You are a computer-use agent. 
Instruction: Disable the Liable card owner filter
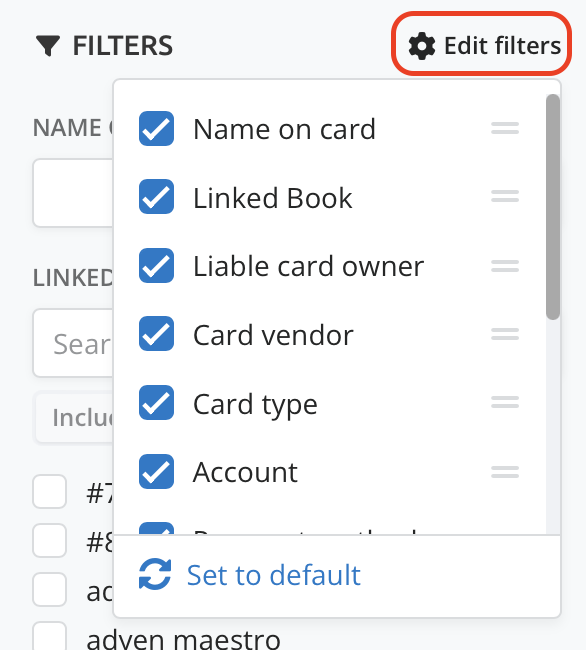point(156,265)
